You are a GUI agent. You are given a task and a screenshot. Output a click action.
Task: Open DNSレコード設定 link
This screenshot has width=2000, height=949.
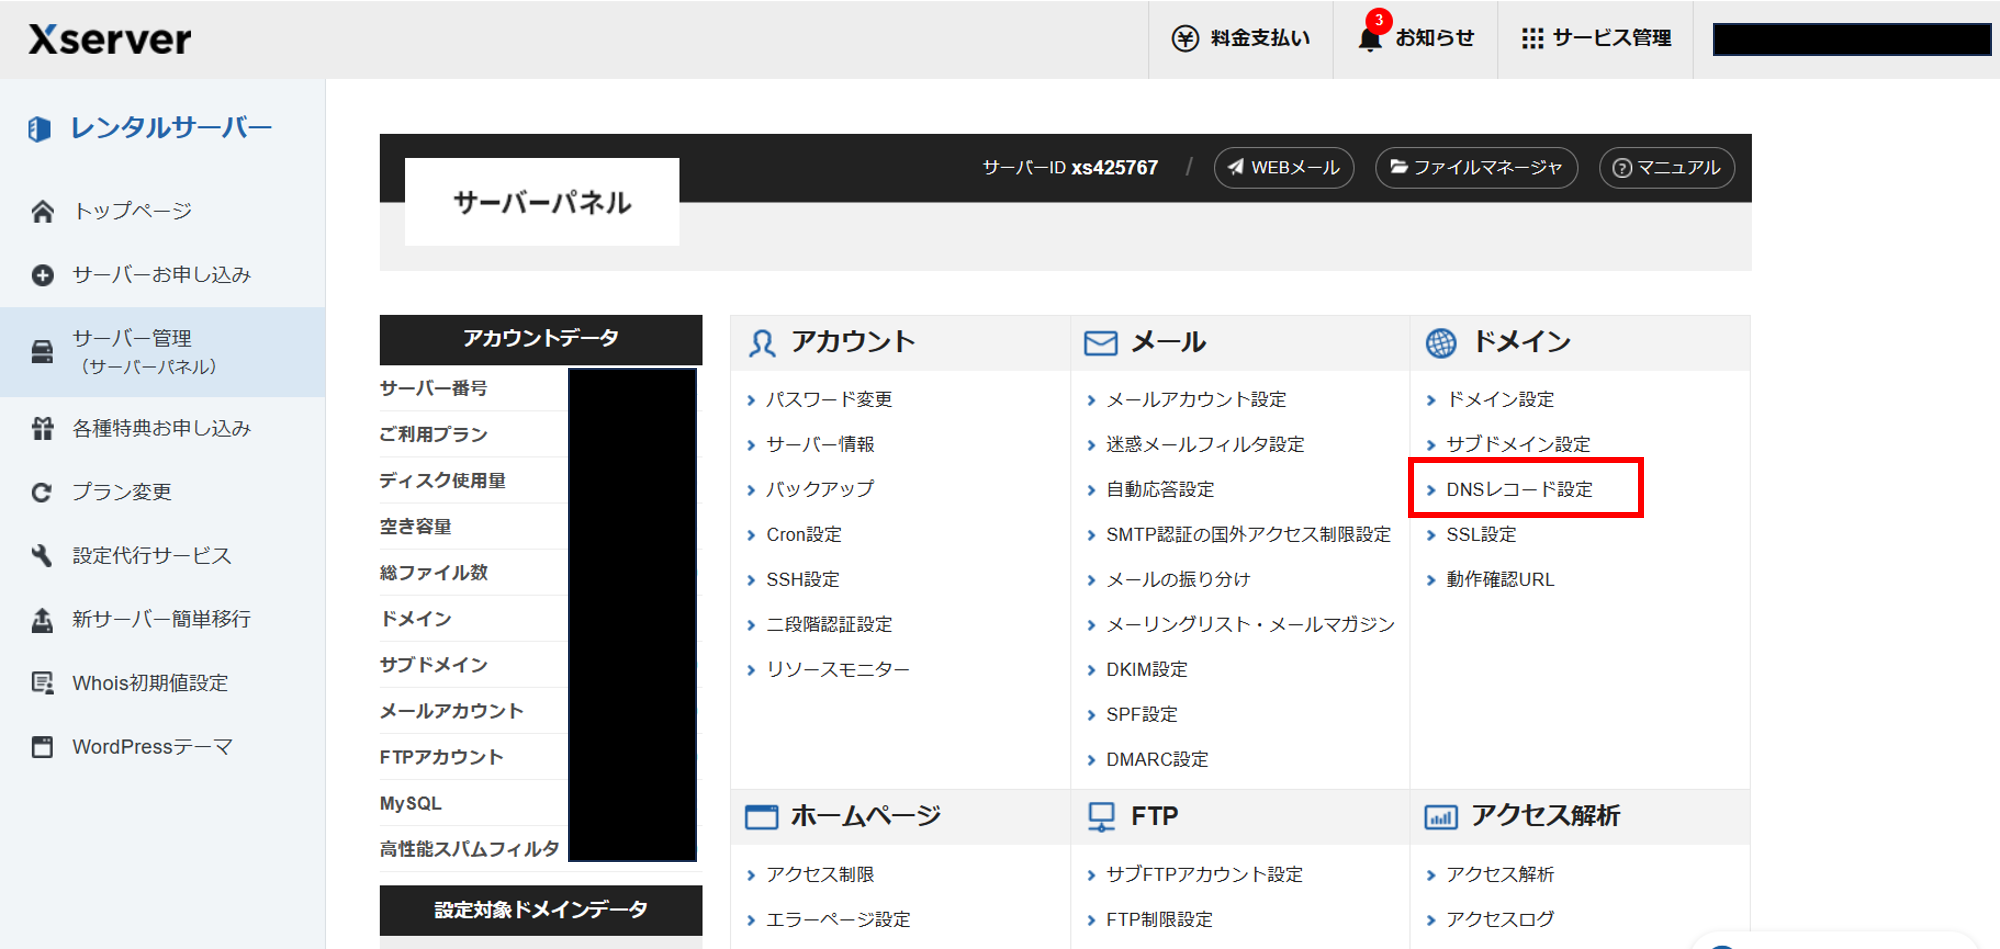(x=1519, y=489)
